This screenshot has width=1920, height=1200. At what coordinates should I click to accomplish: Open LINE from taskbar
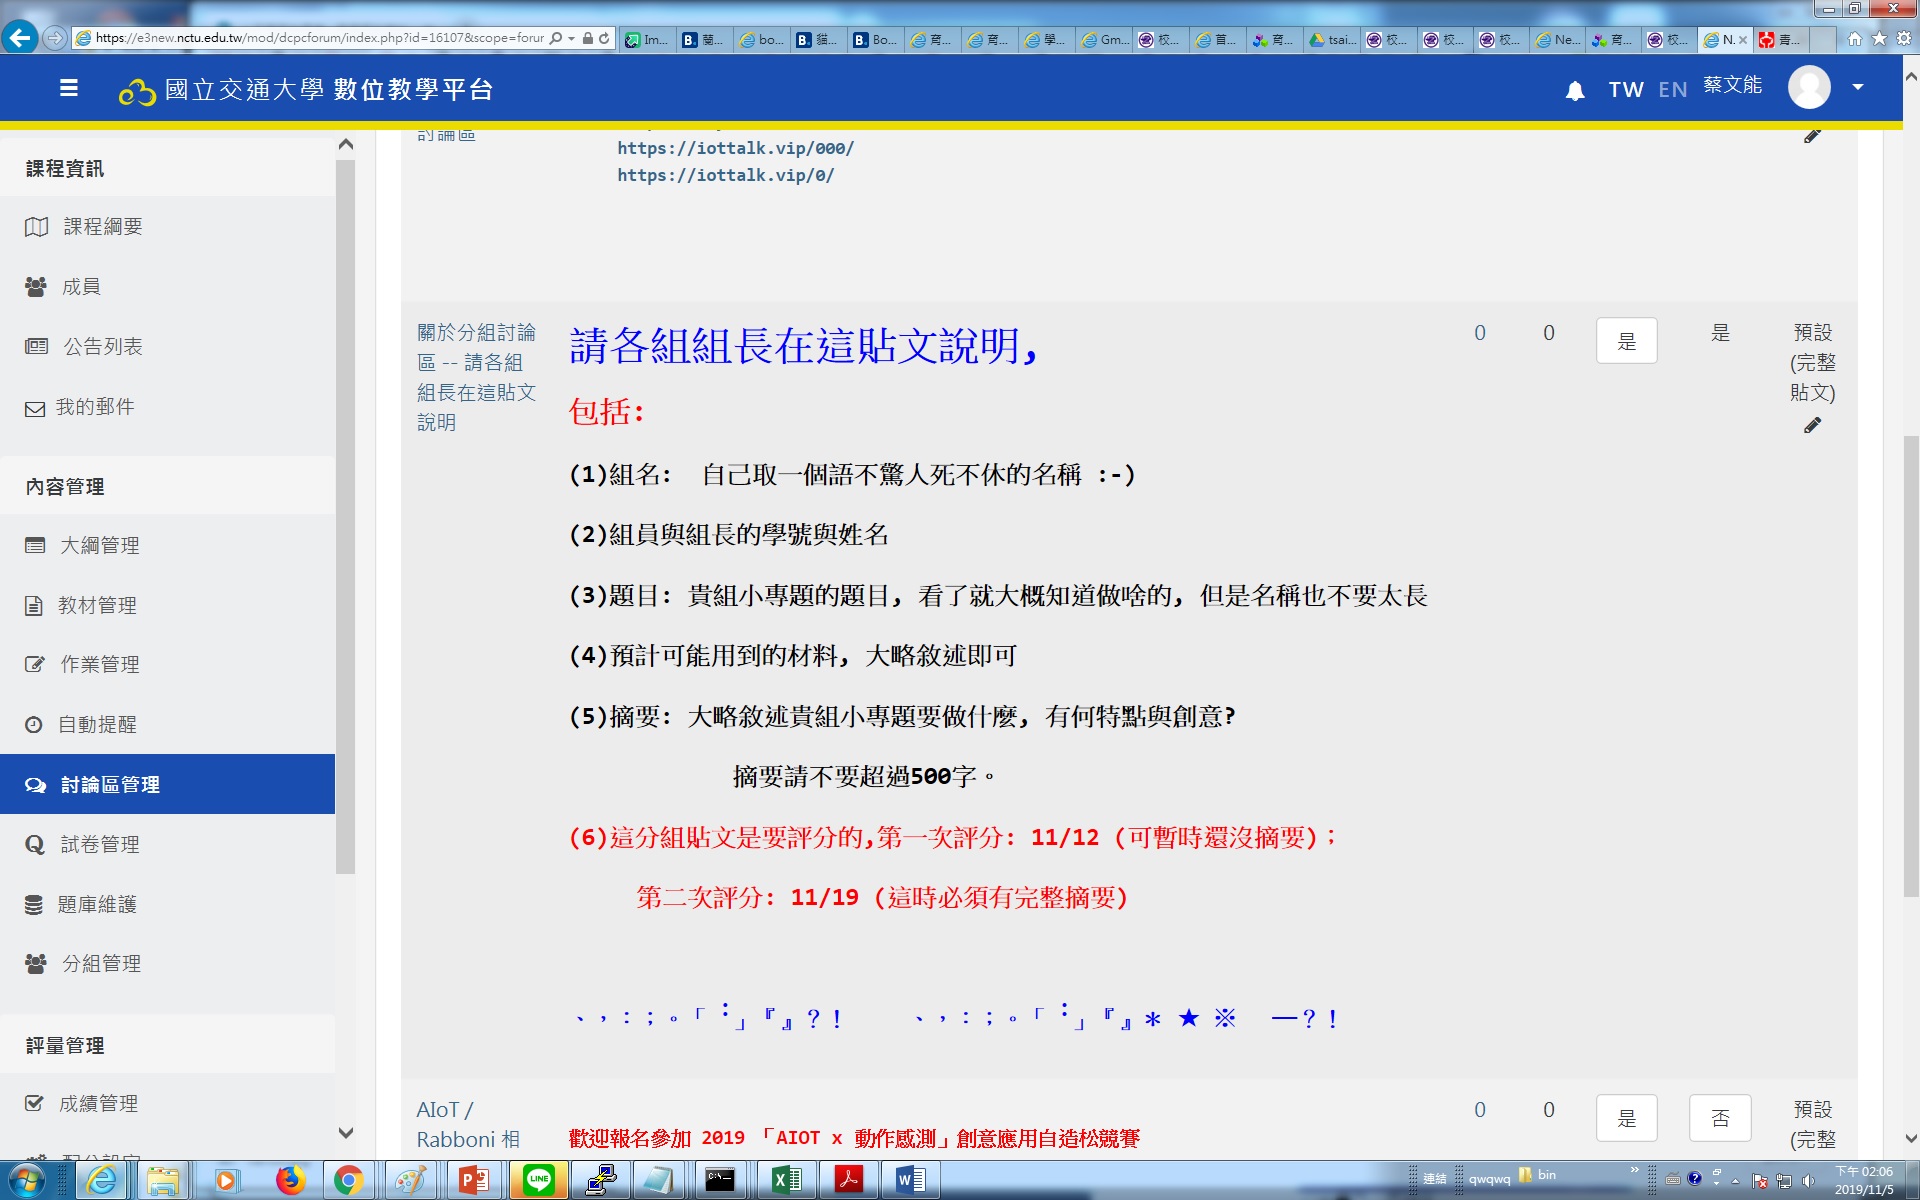pyautogui.click(x=538, y=1180)
